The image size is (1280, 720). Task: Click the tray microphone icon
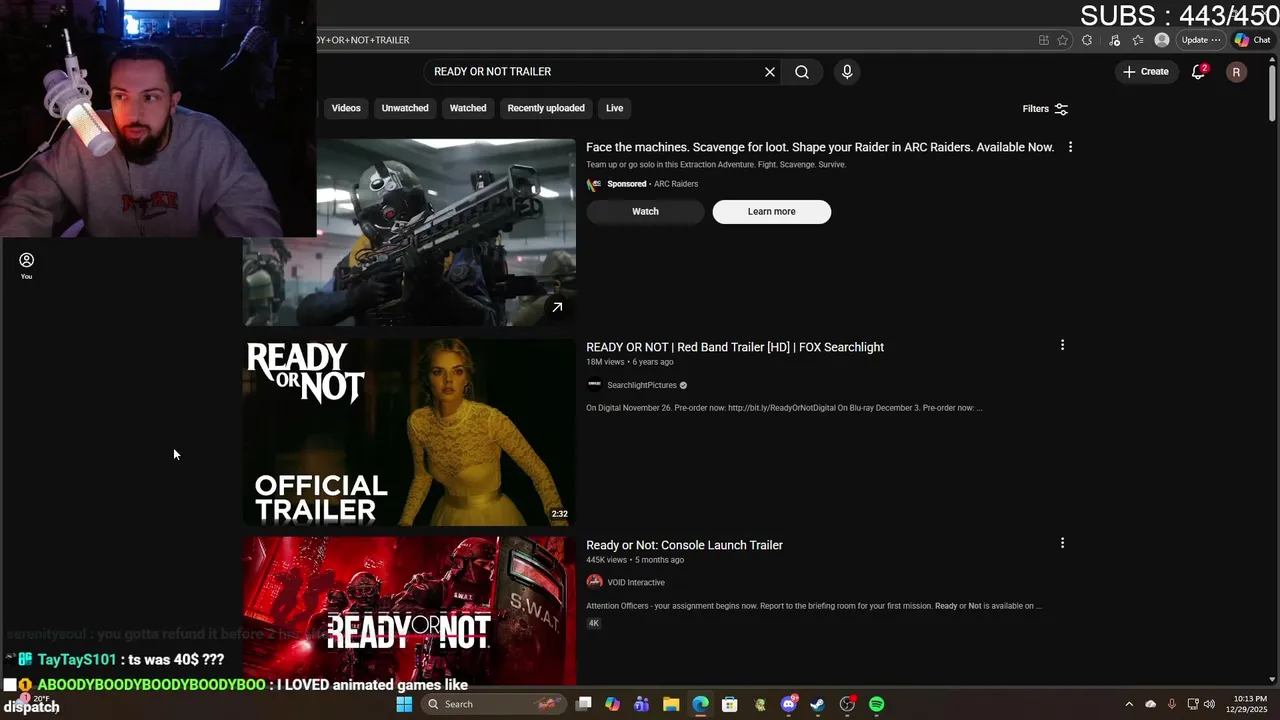(1171, 704)
